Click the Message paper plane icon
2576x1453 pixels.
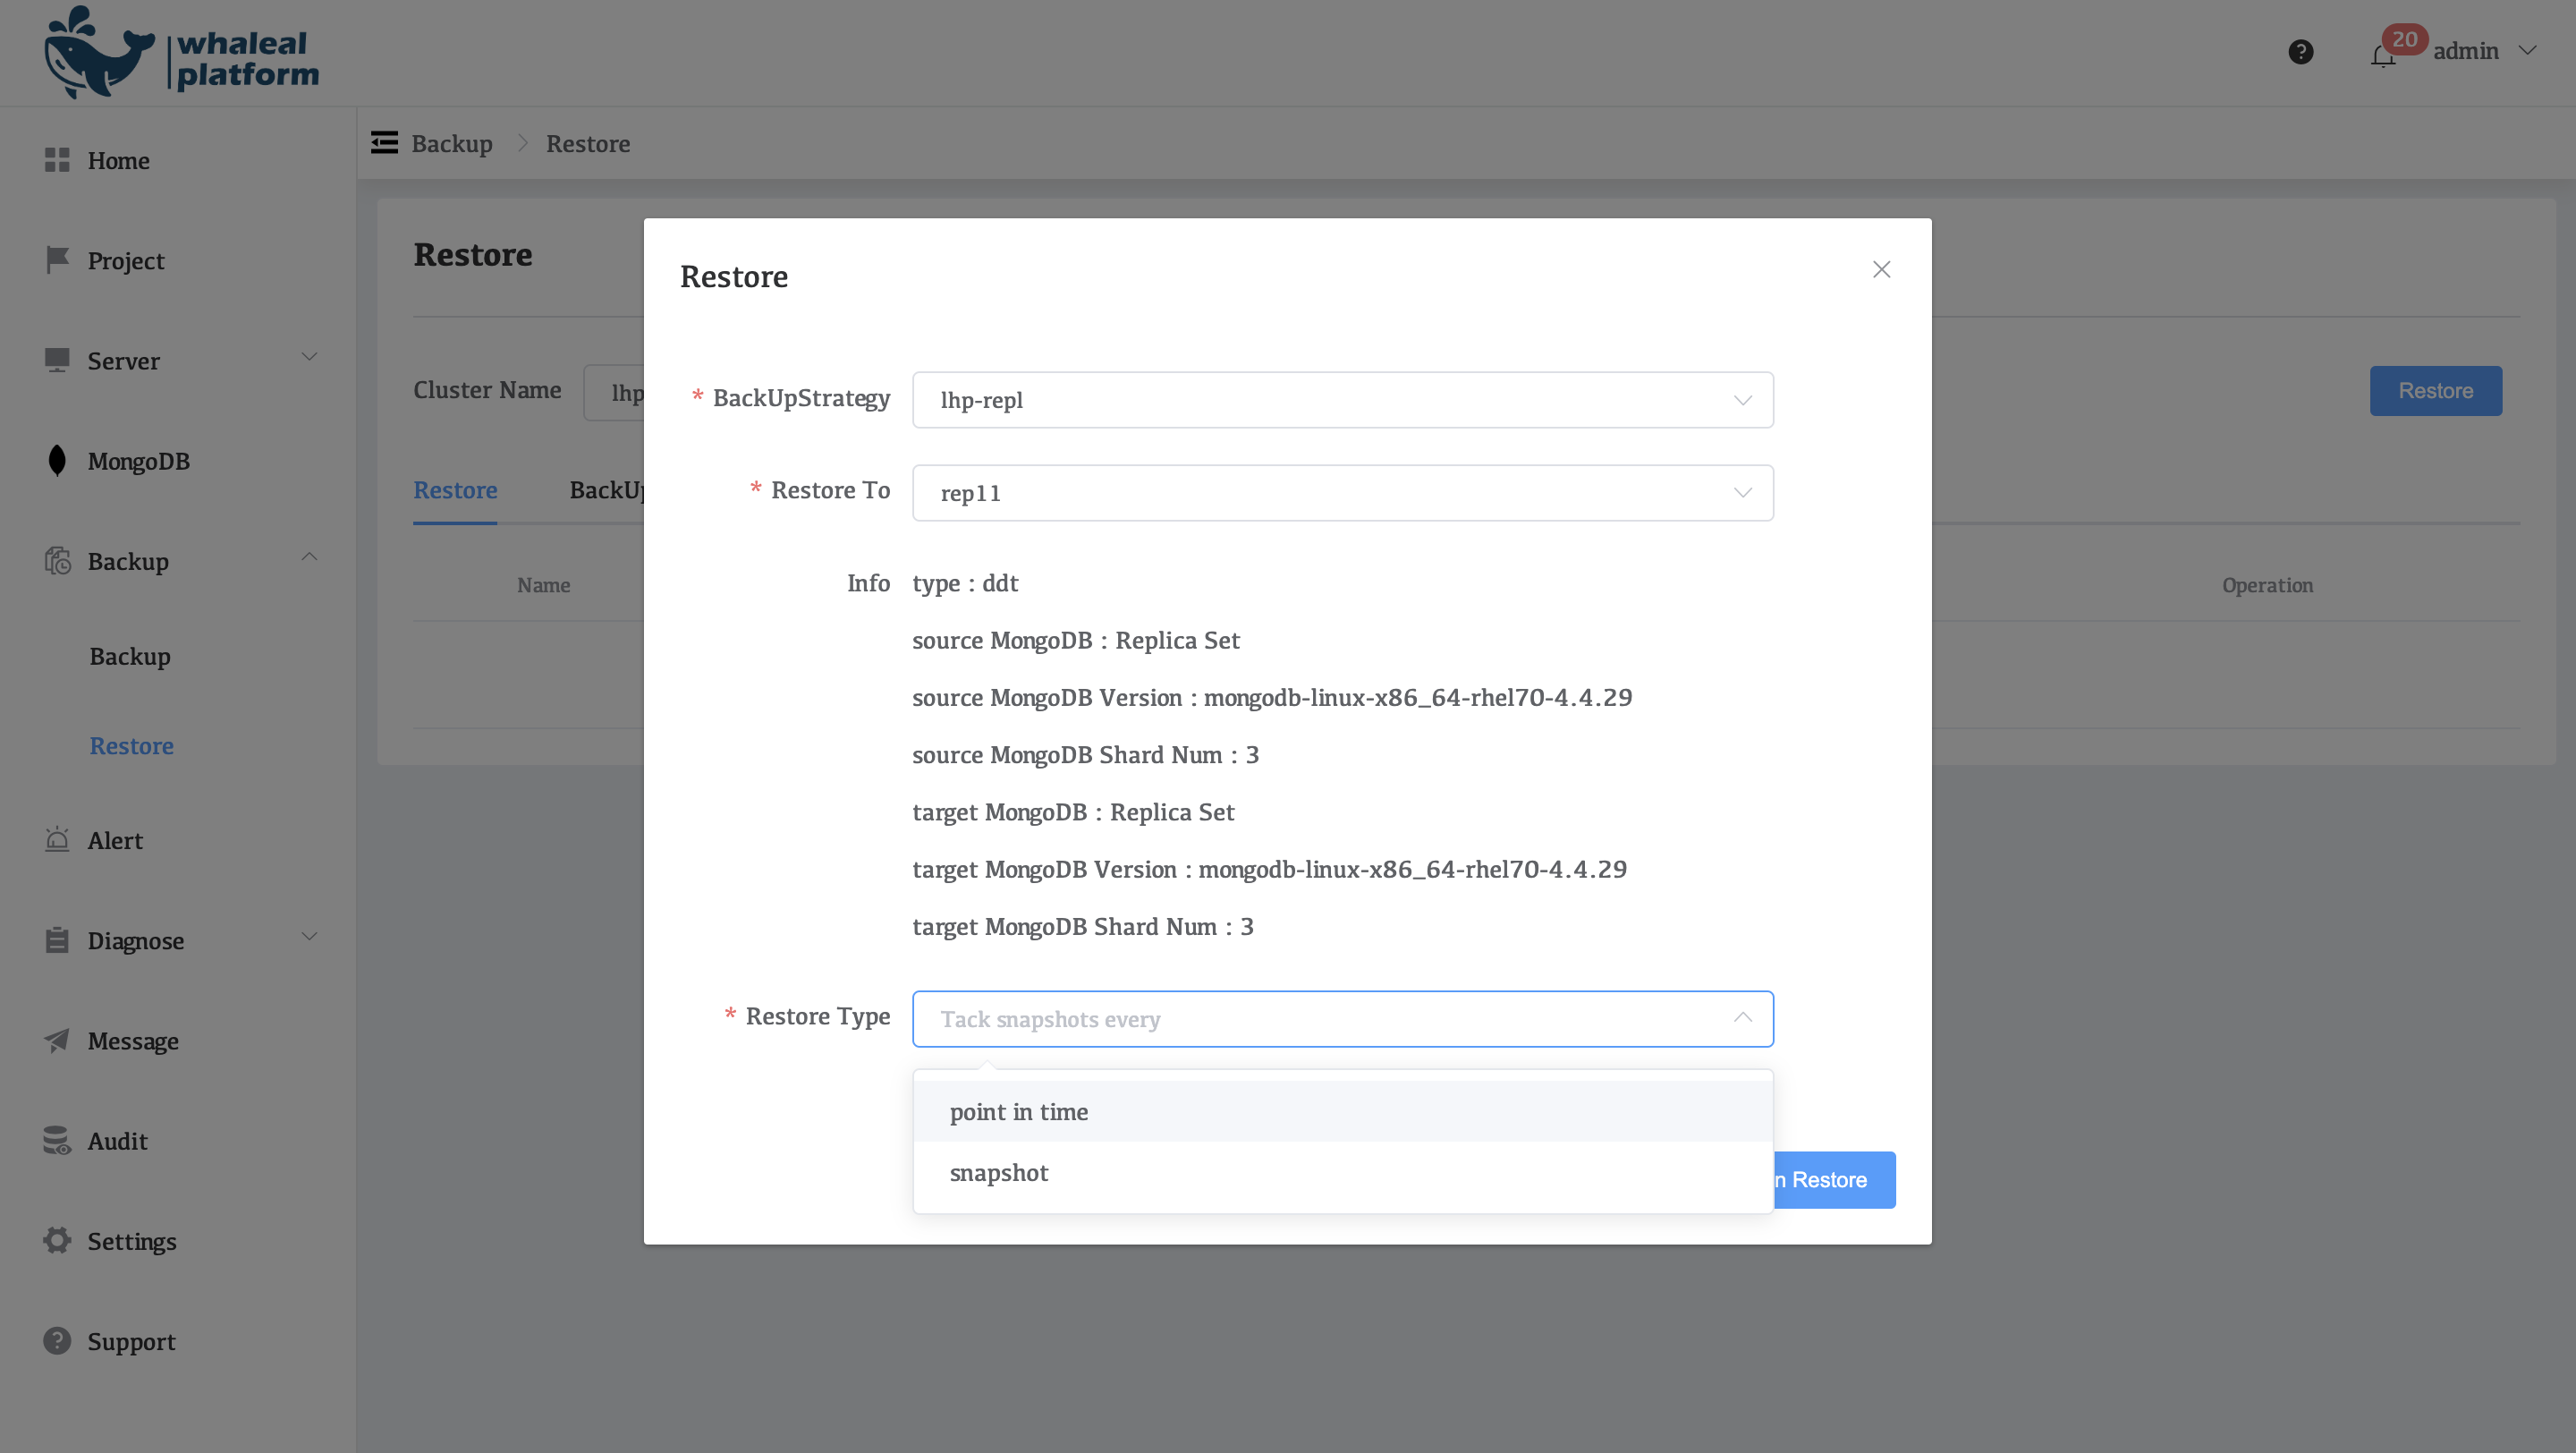click(57, 1040)
